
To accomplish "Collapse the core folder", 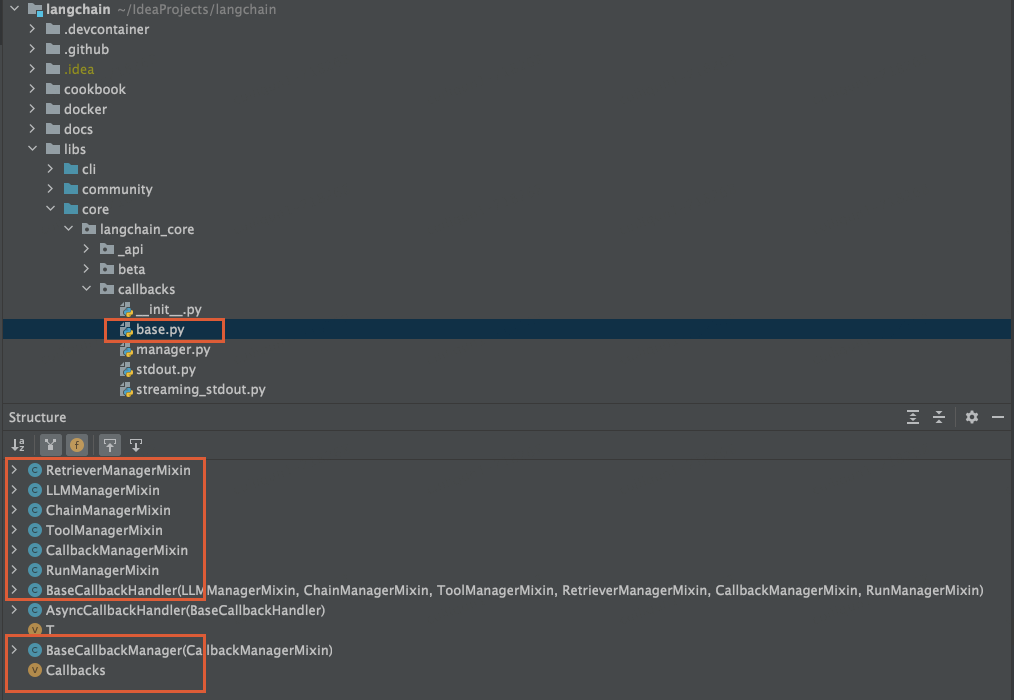I will coord(50,209).
